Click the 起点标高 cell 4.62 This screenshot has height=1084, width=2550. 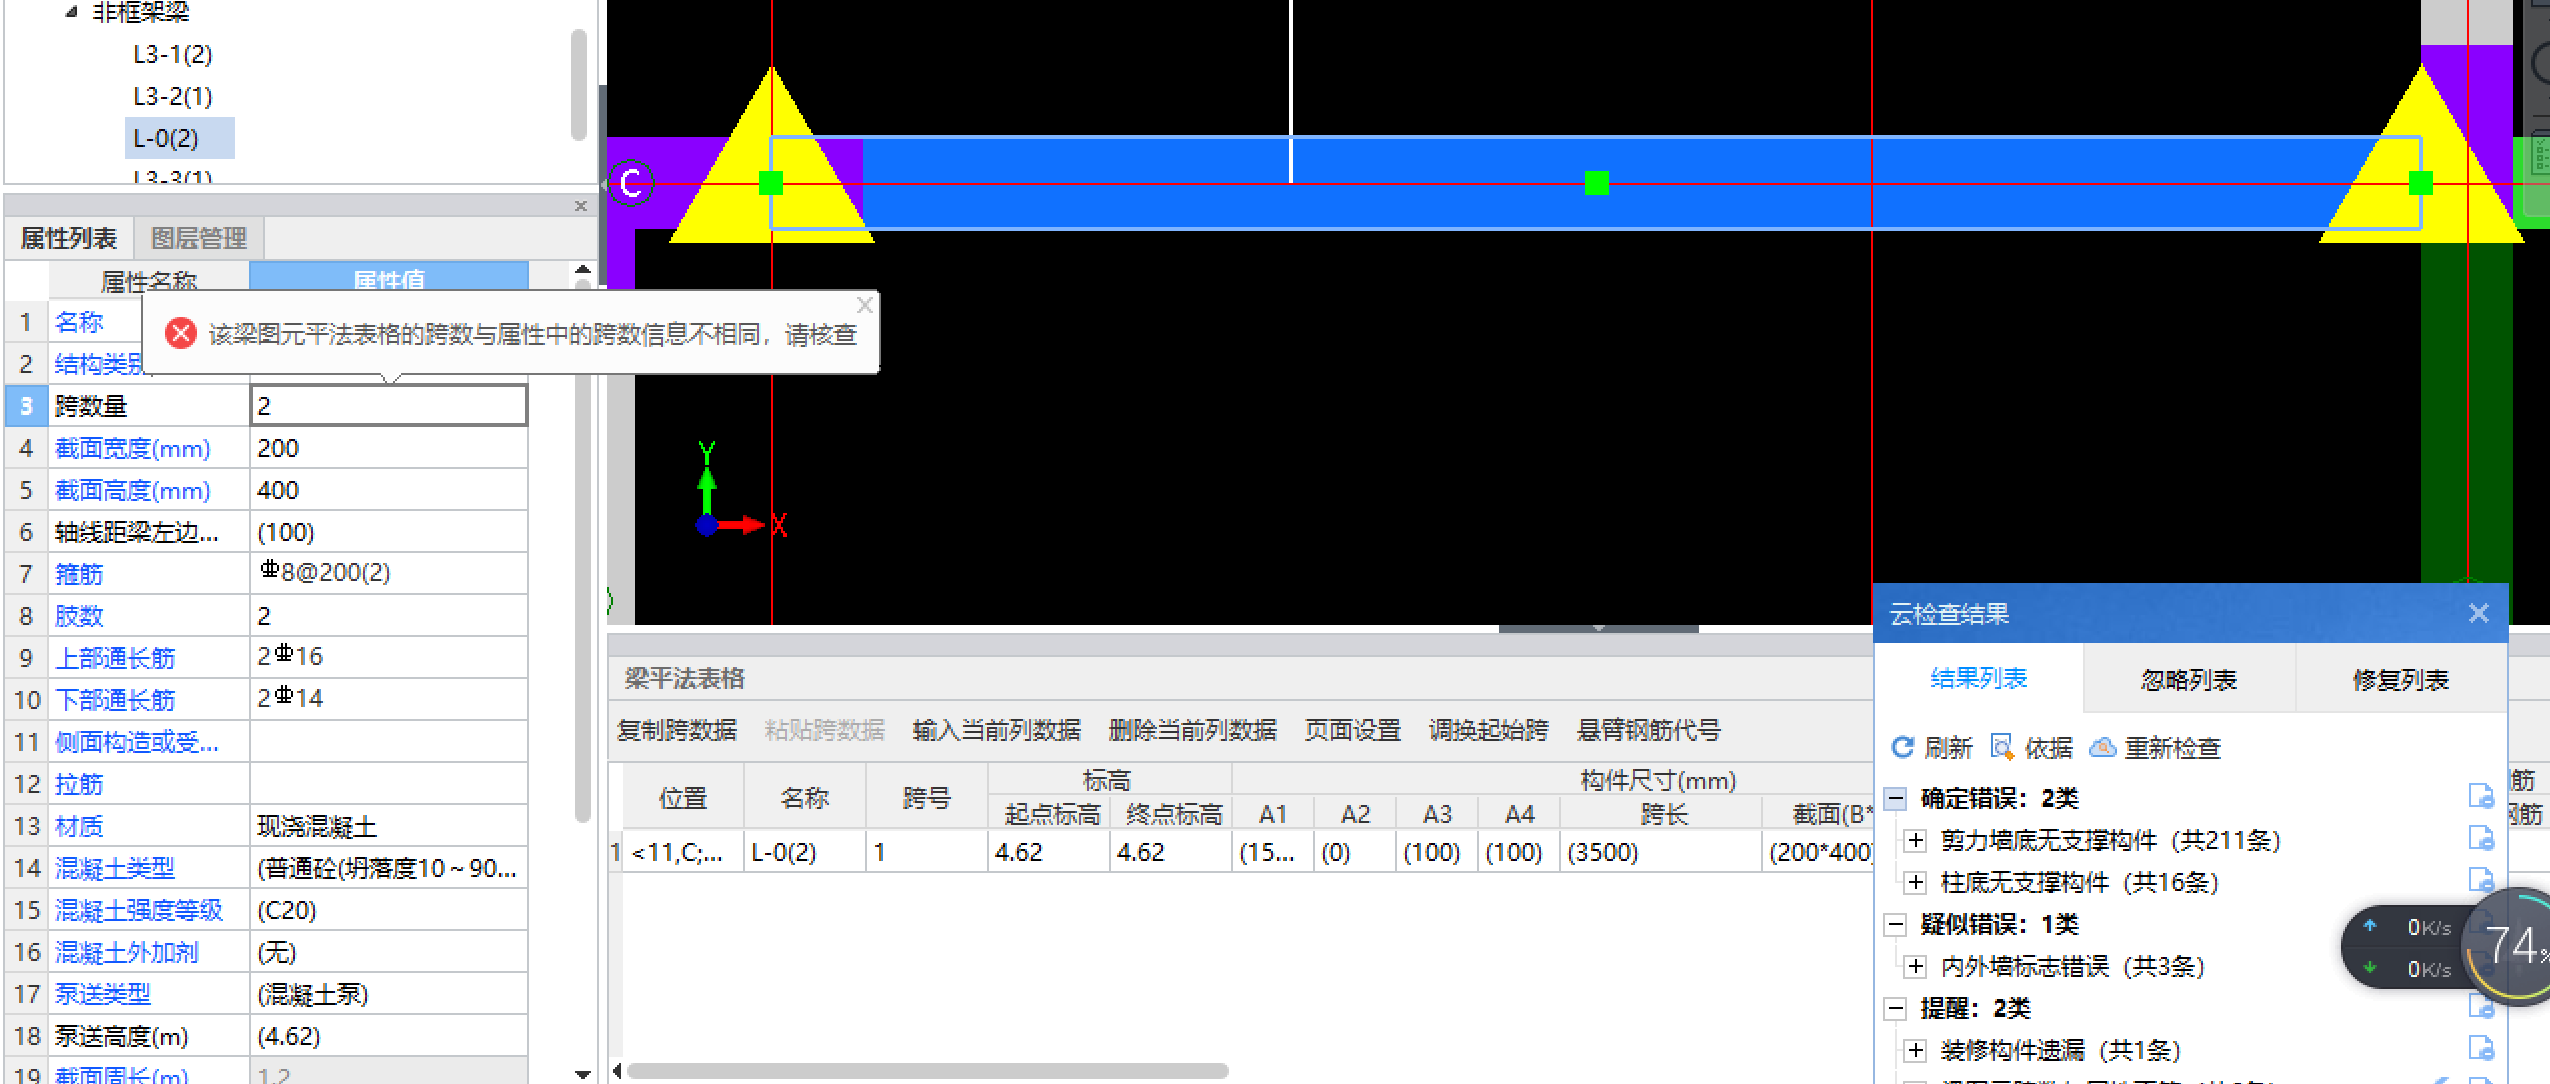click(x=1048, y=852)
